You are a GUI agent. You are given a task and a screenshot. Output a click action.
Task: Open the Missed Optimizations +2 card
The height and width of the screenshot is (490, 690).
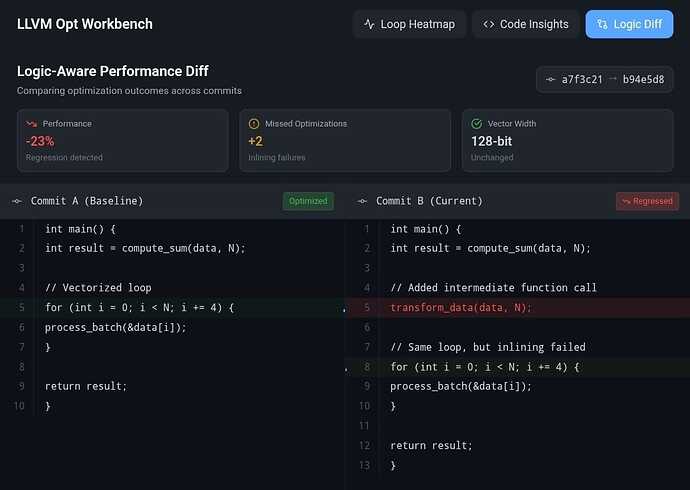(344, 140)
